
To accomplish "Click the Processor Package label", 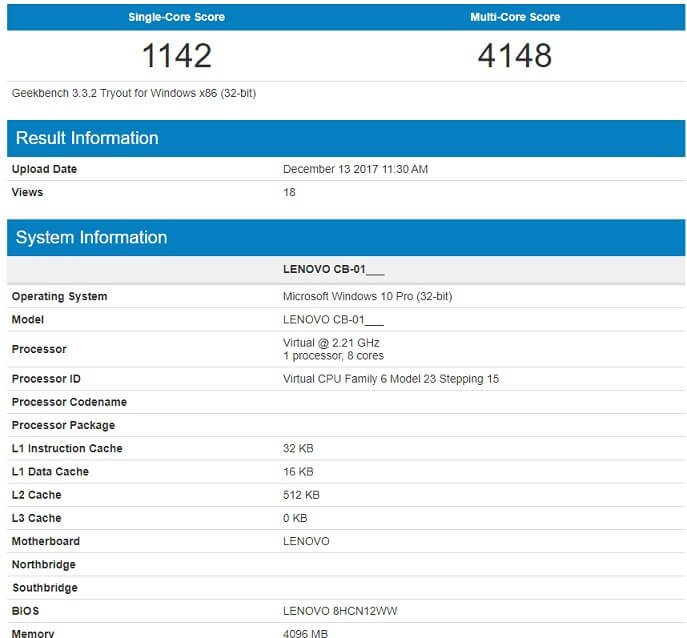I will pos(63,425).
